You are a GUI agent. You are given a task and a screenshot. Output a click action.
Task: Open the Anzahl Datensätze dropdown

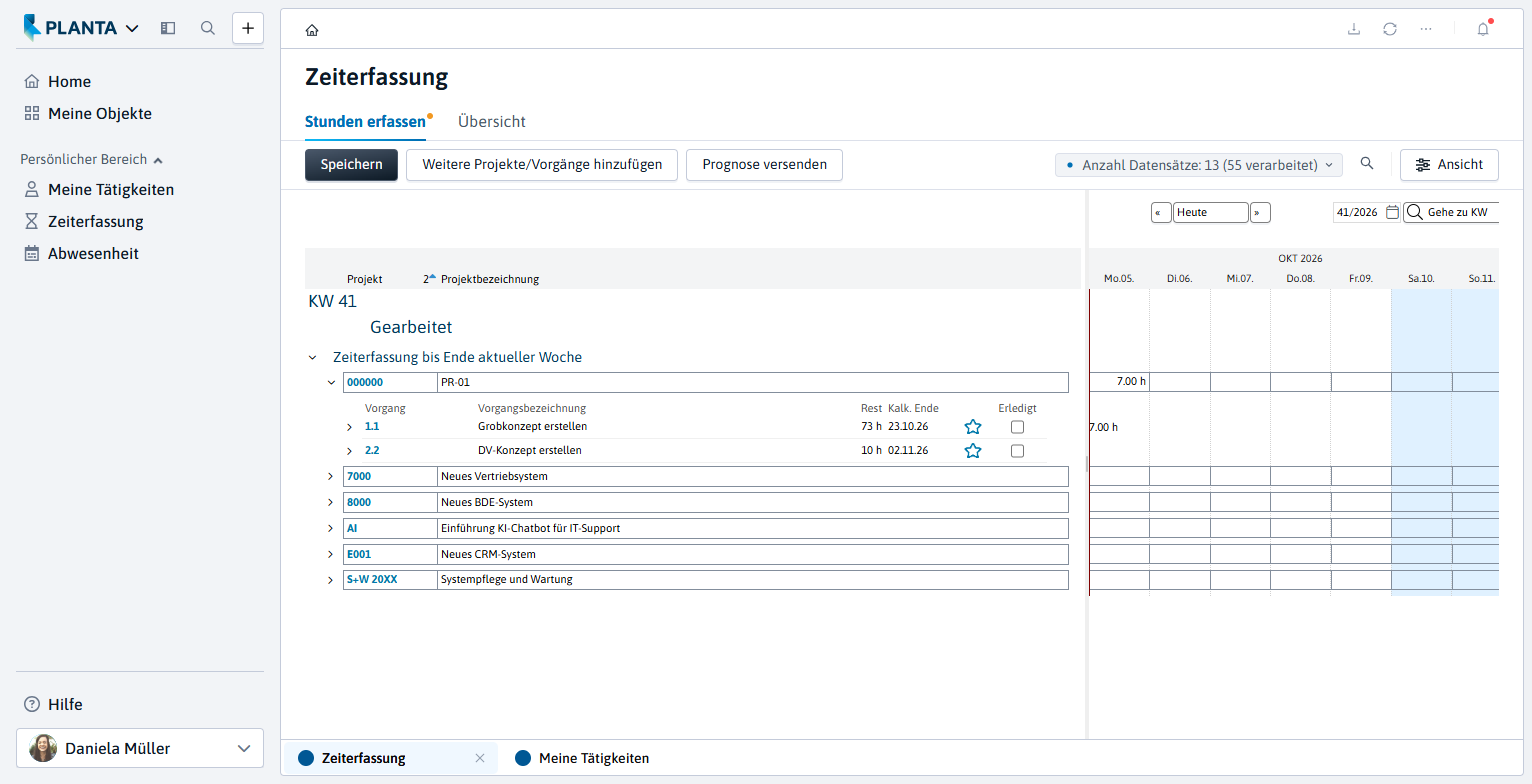tap(1199, 165)
